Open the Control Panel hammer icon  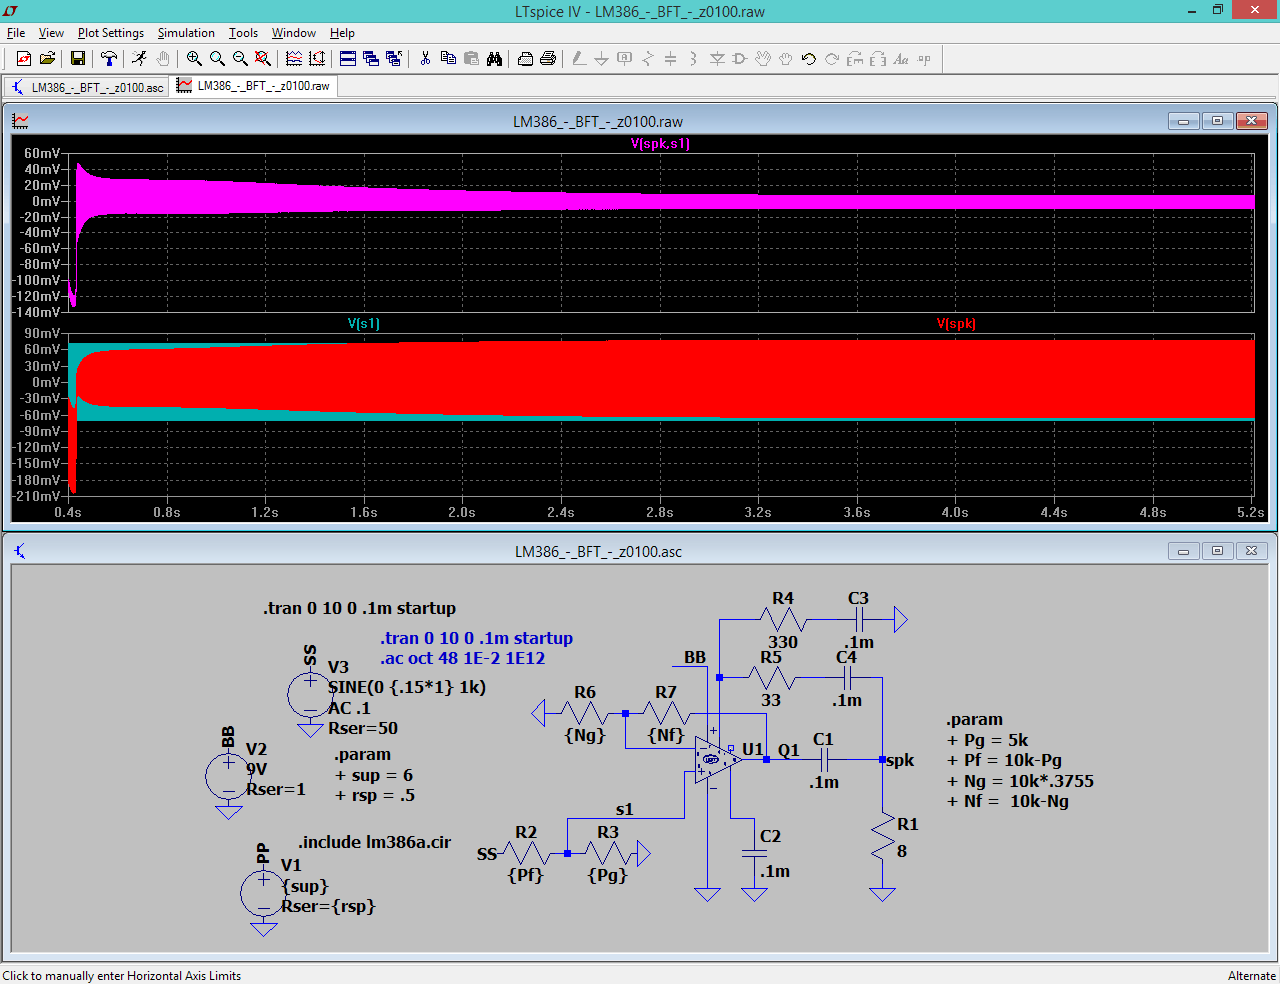coord(109,59)
